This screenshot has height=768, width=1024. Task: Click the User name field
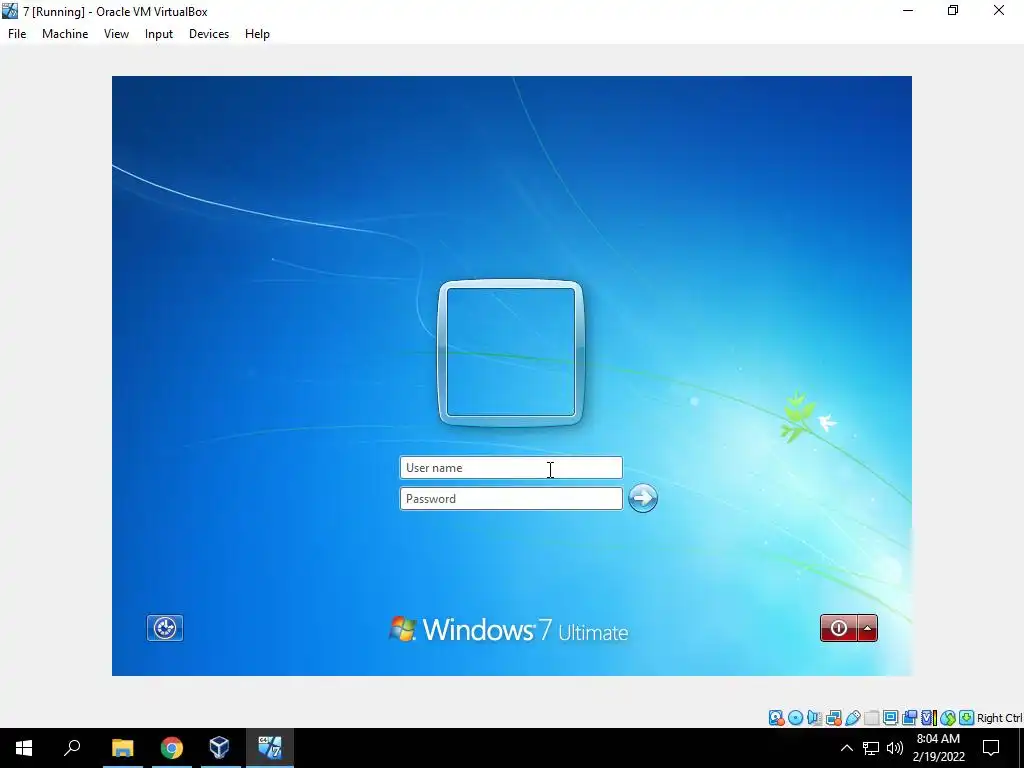point(511,468)
